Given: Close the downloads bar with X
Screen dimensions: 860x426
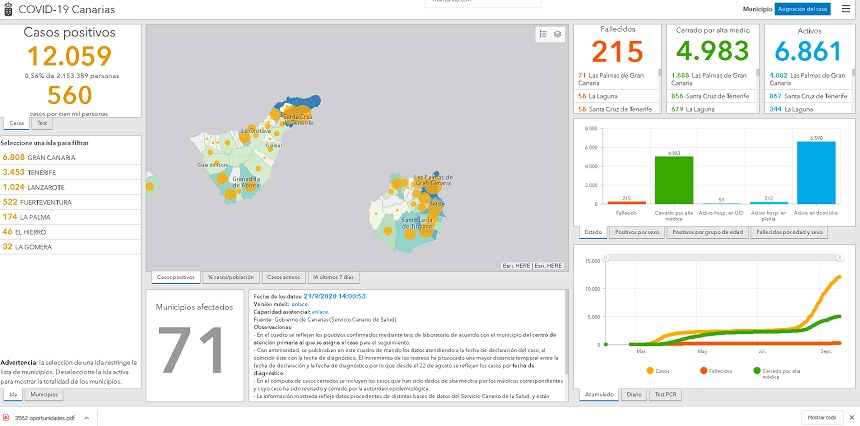Looking at the screenshot, I should click(x=850, y=417).
